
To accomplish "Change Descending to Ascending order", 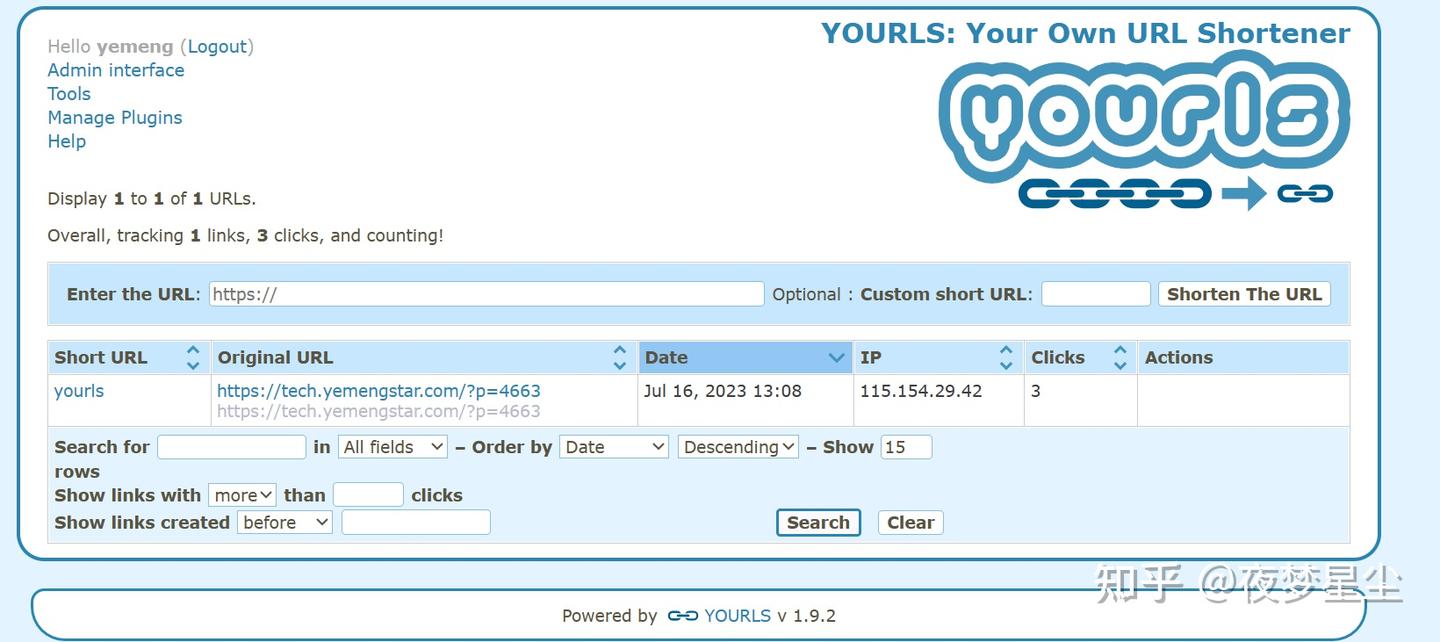I will [x=737, y=447].
